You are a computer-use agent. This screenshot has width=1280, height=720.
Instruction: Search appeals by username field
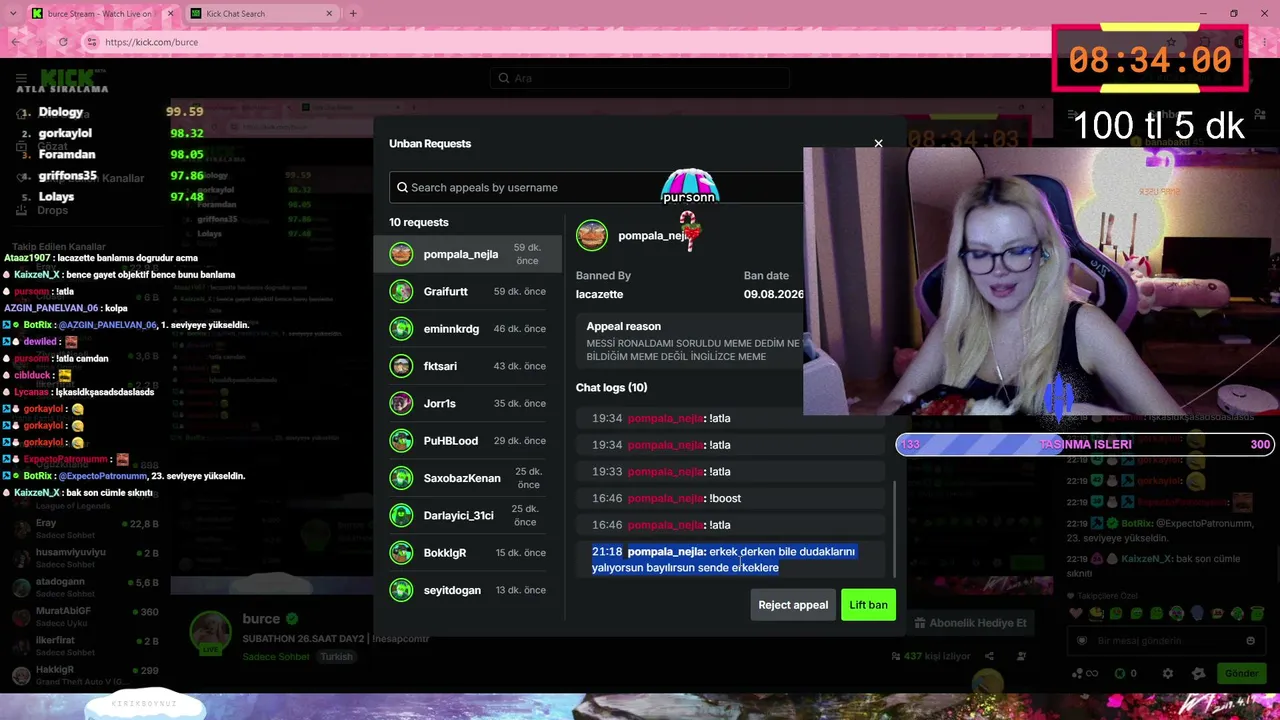[596, 187]
